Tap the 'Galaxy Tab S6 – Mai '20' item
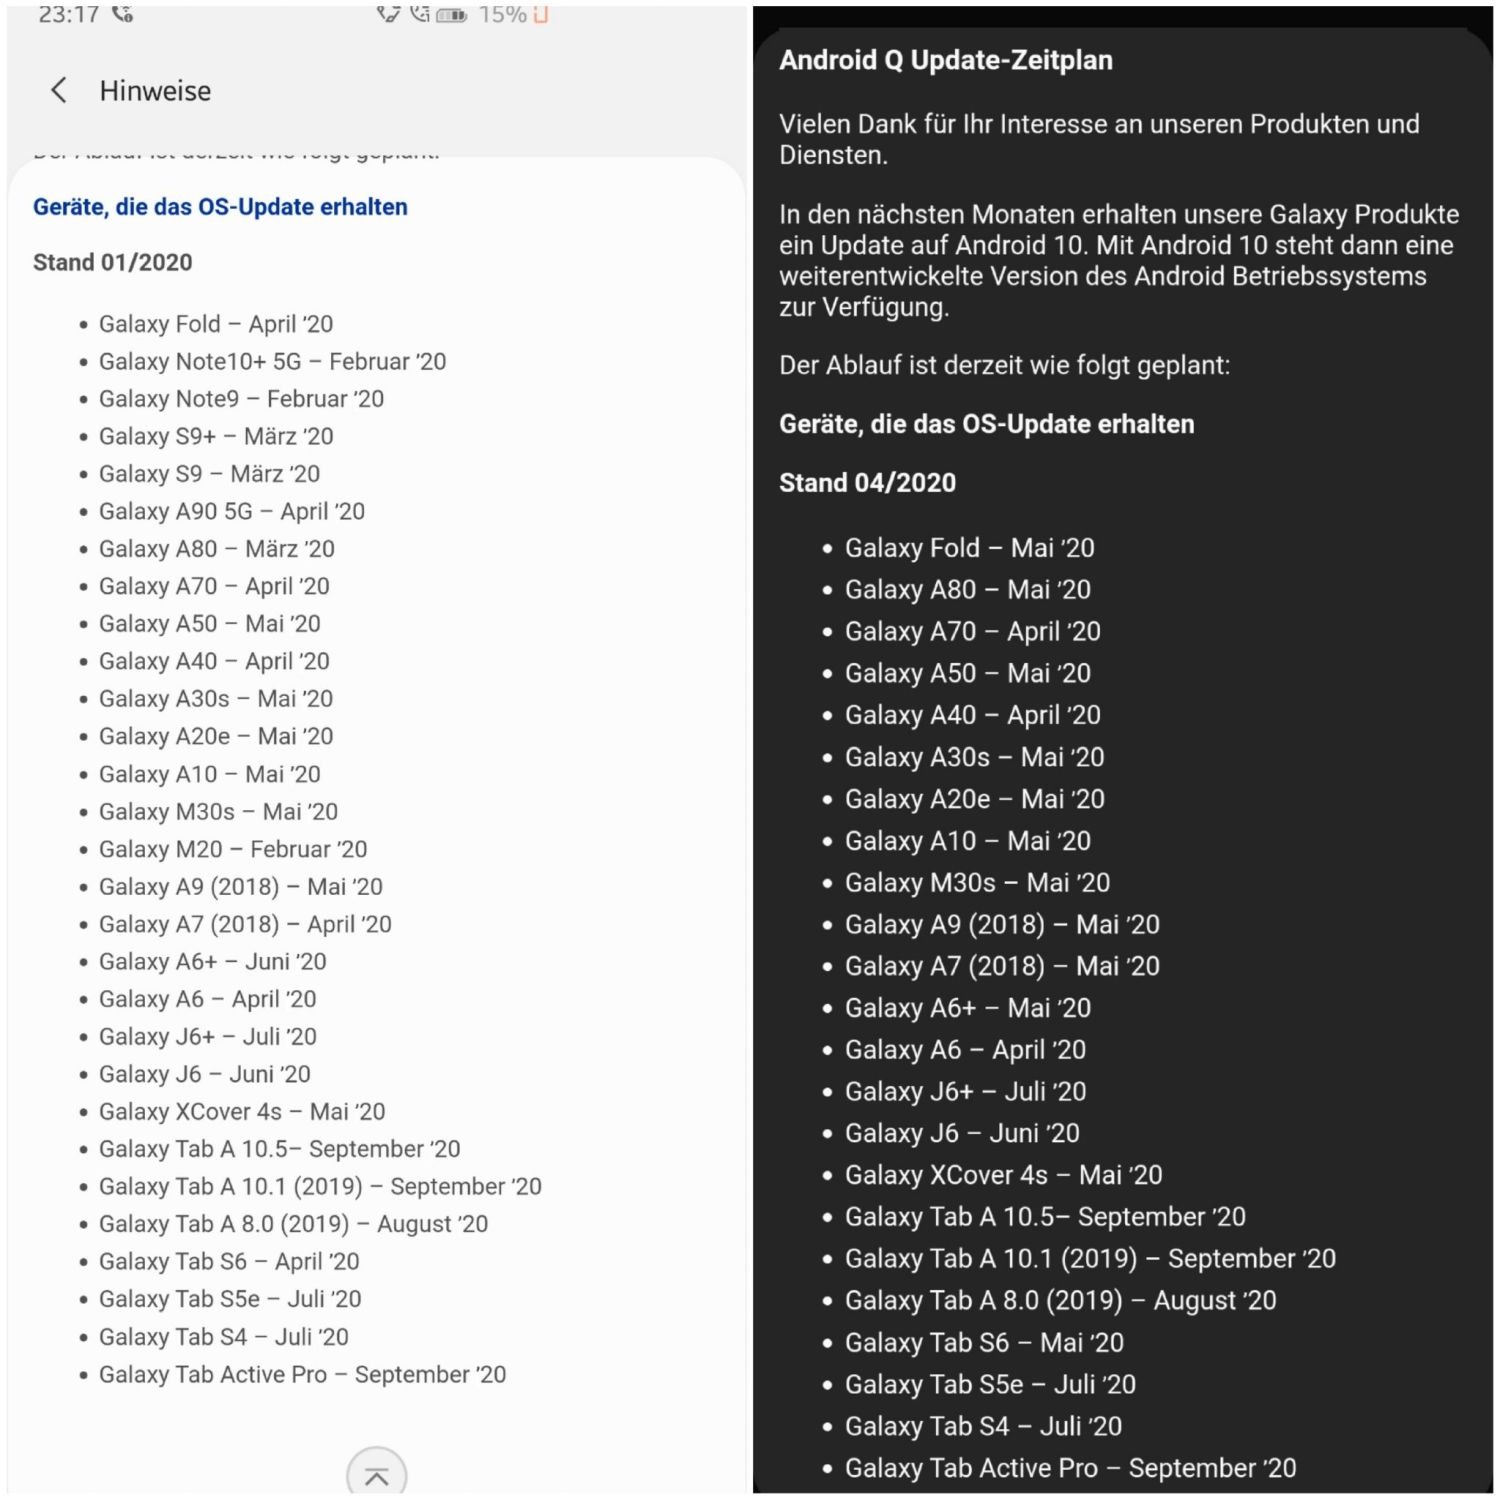The width and height of the screenshot is (1500, 1500). [984, 1342]
